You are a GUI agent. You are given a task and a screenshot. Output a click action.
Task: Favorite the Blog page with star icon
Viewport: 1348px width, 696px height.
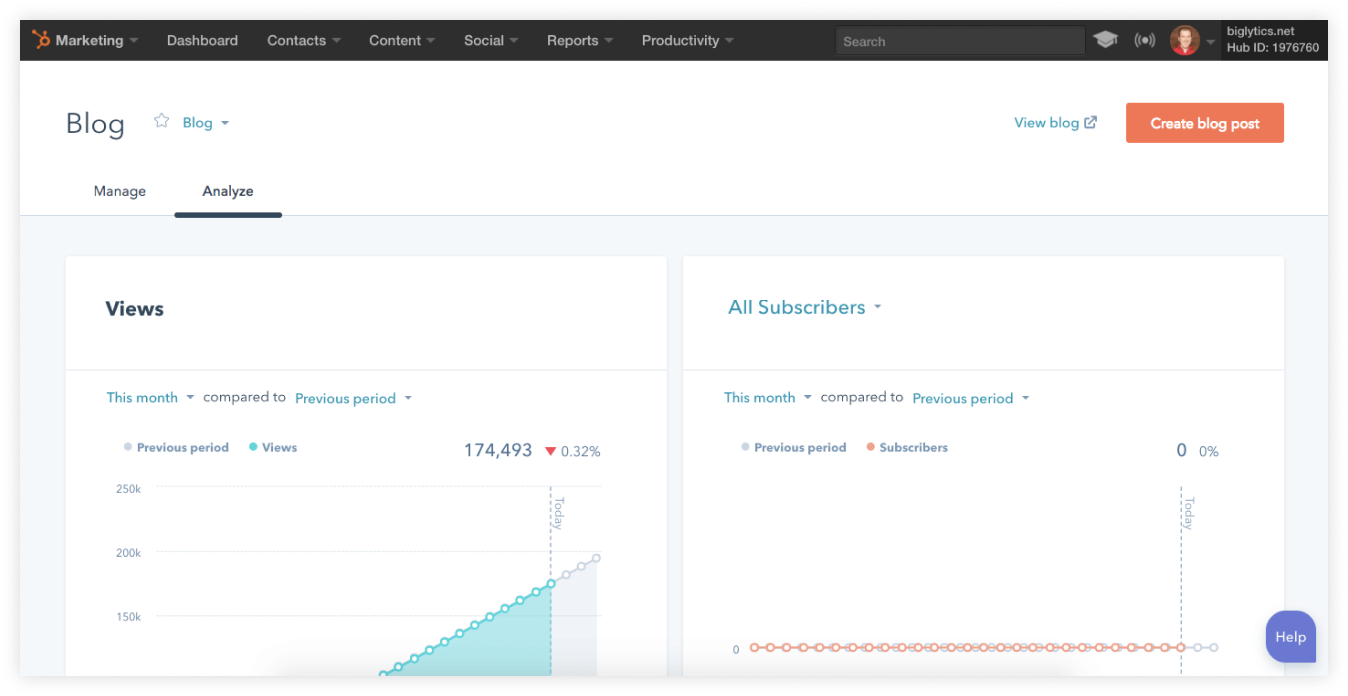(161, 121)
